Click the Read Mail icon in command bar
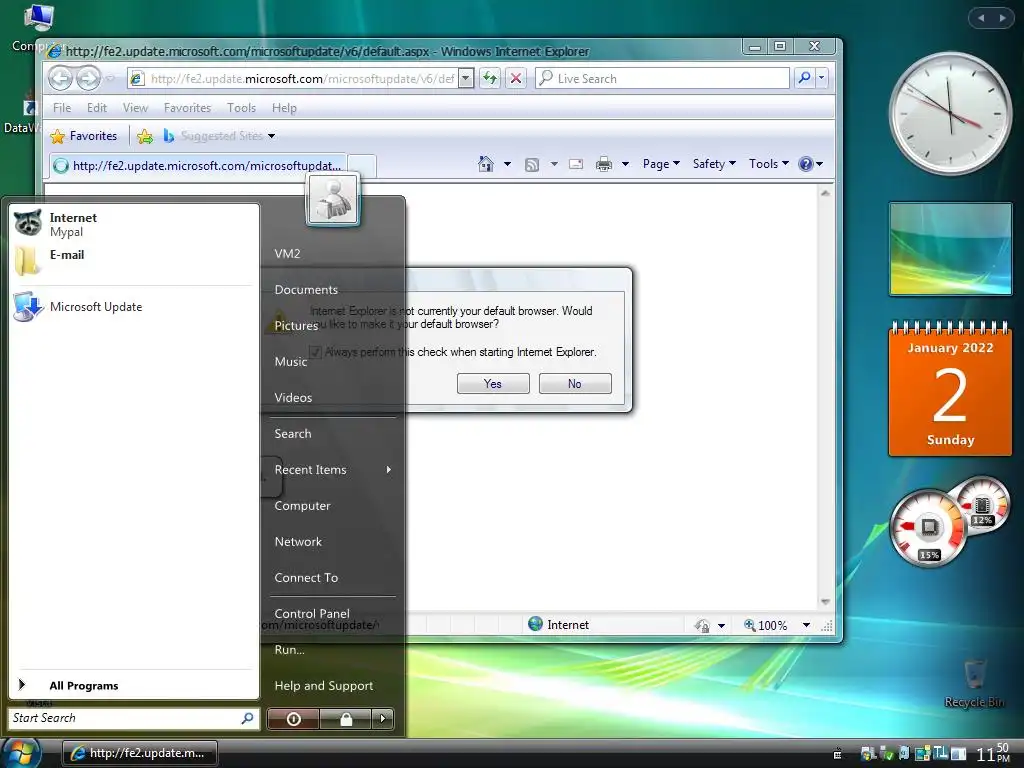Screen dimensions: 1024x768 [575, 164]
